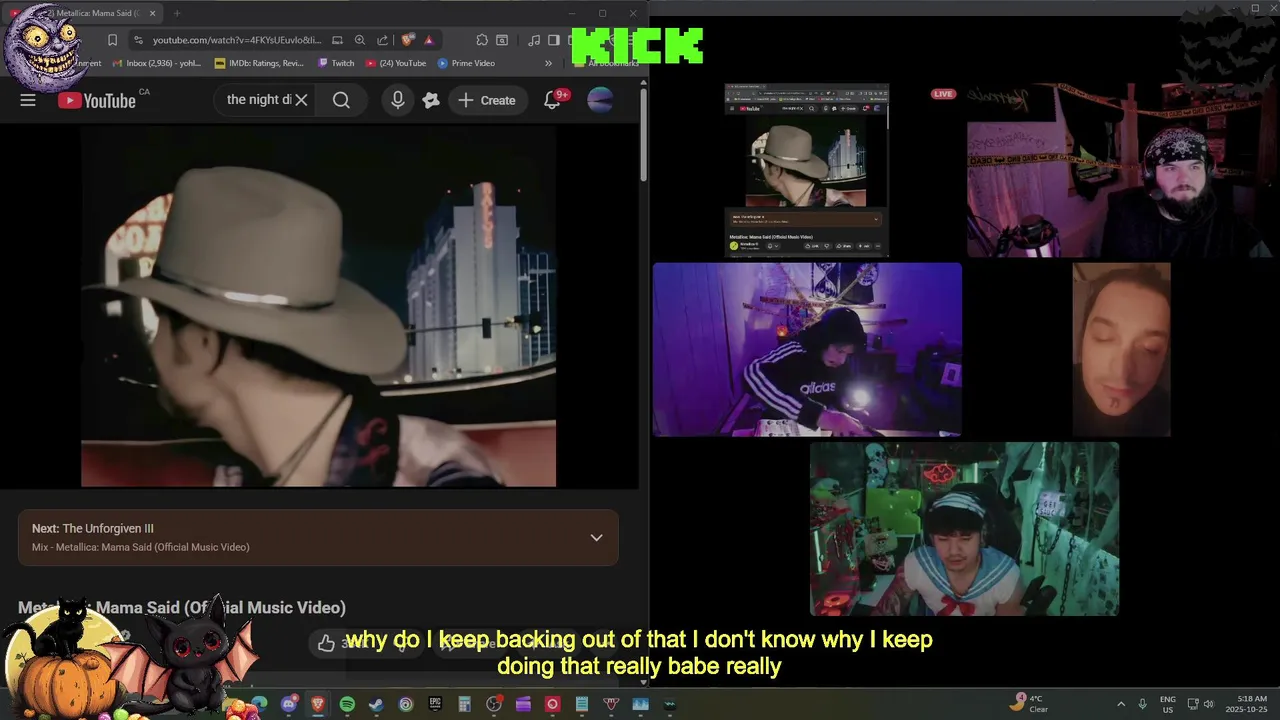Select the bandana streamer camera with LIVE badge
This screenshot has height=720, width=1280.
pos(1118,170)
